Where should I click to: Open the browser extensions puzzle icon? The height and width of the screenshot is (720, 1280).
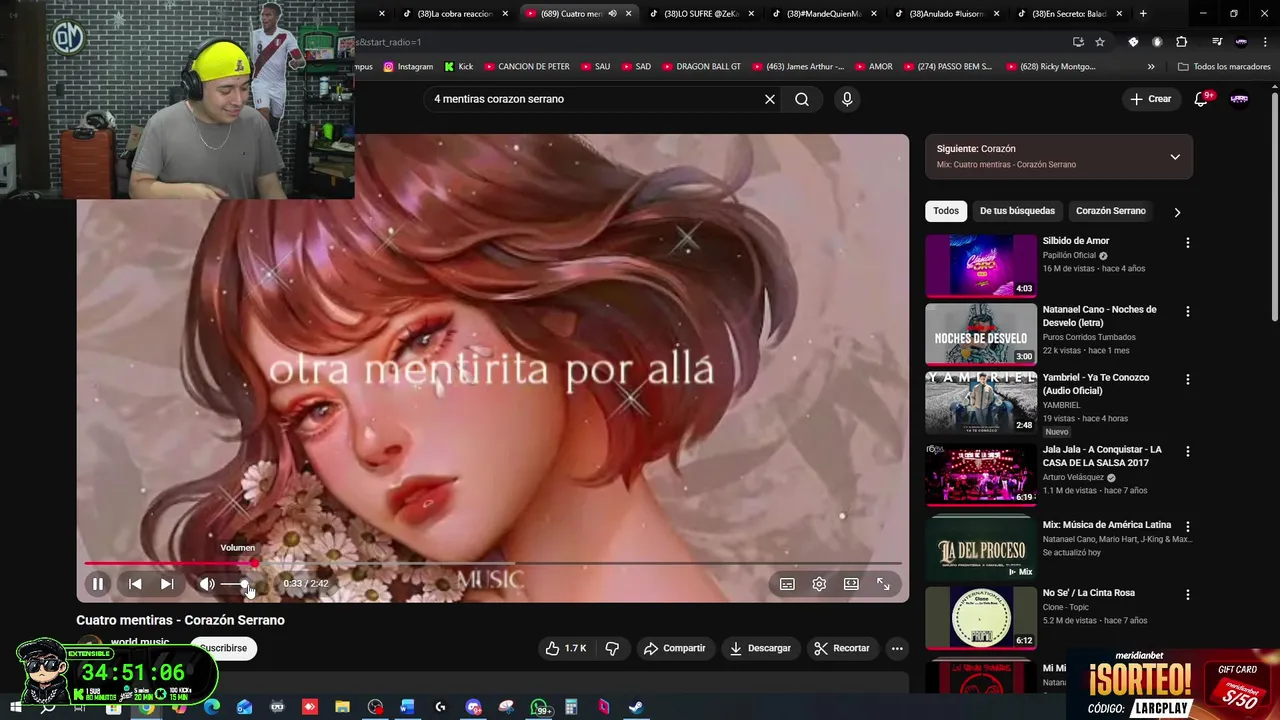click(1182, 42)
